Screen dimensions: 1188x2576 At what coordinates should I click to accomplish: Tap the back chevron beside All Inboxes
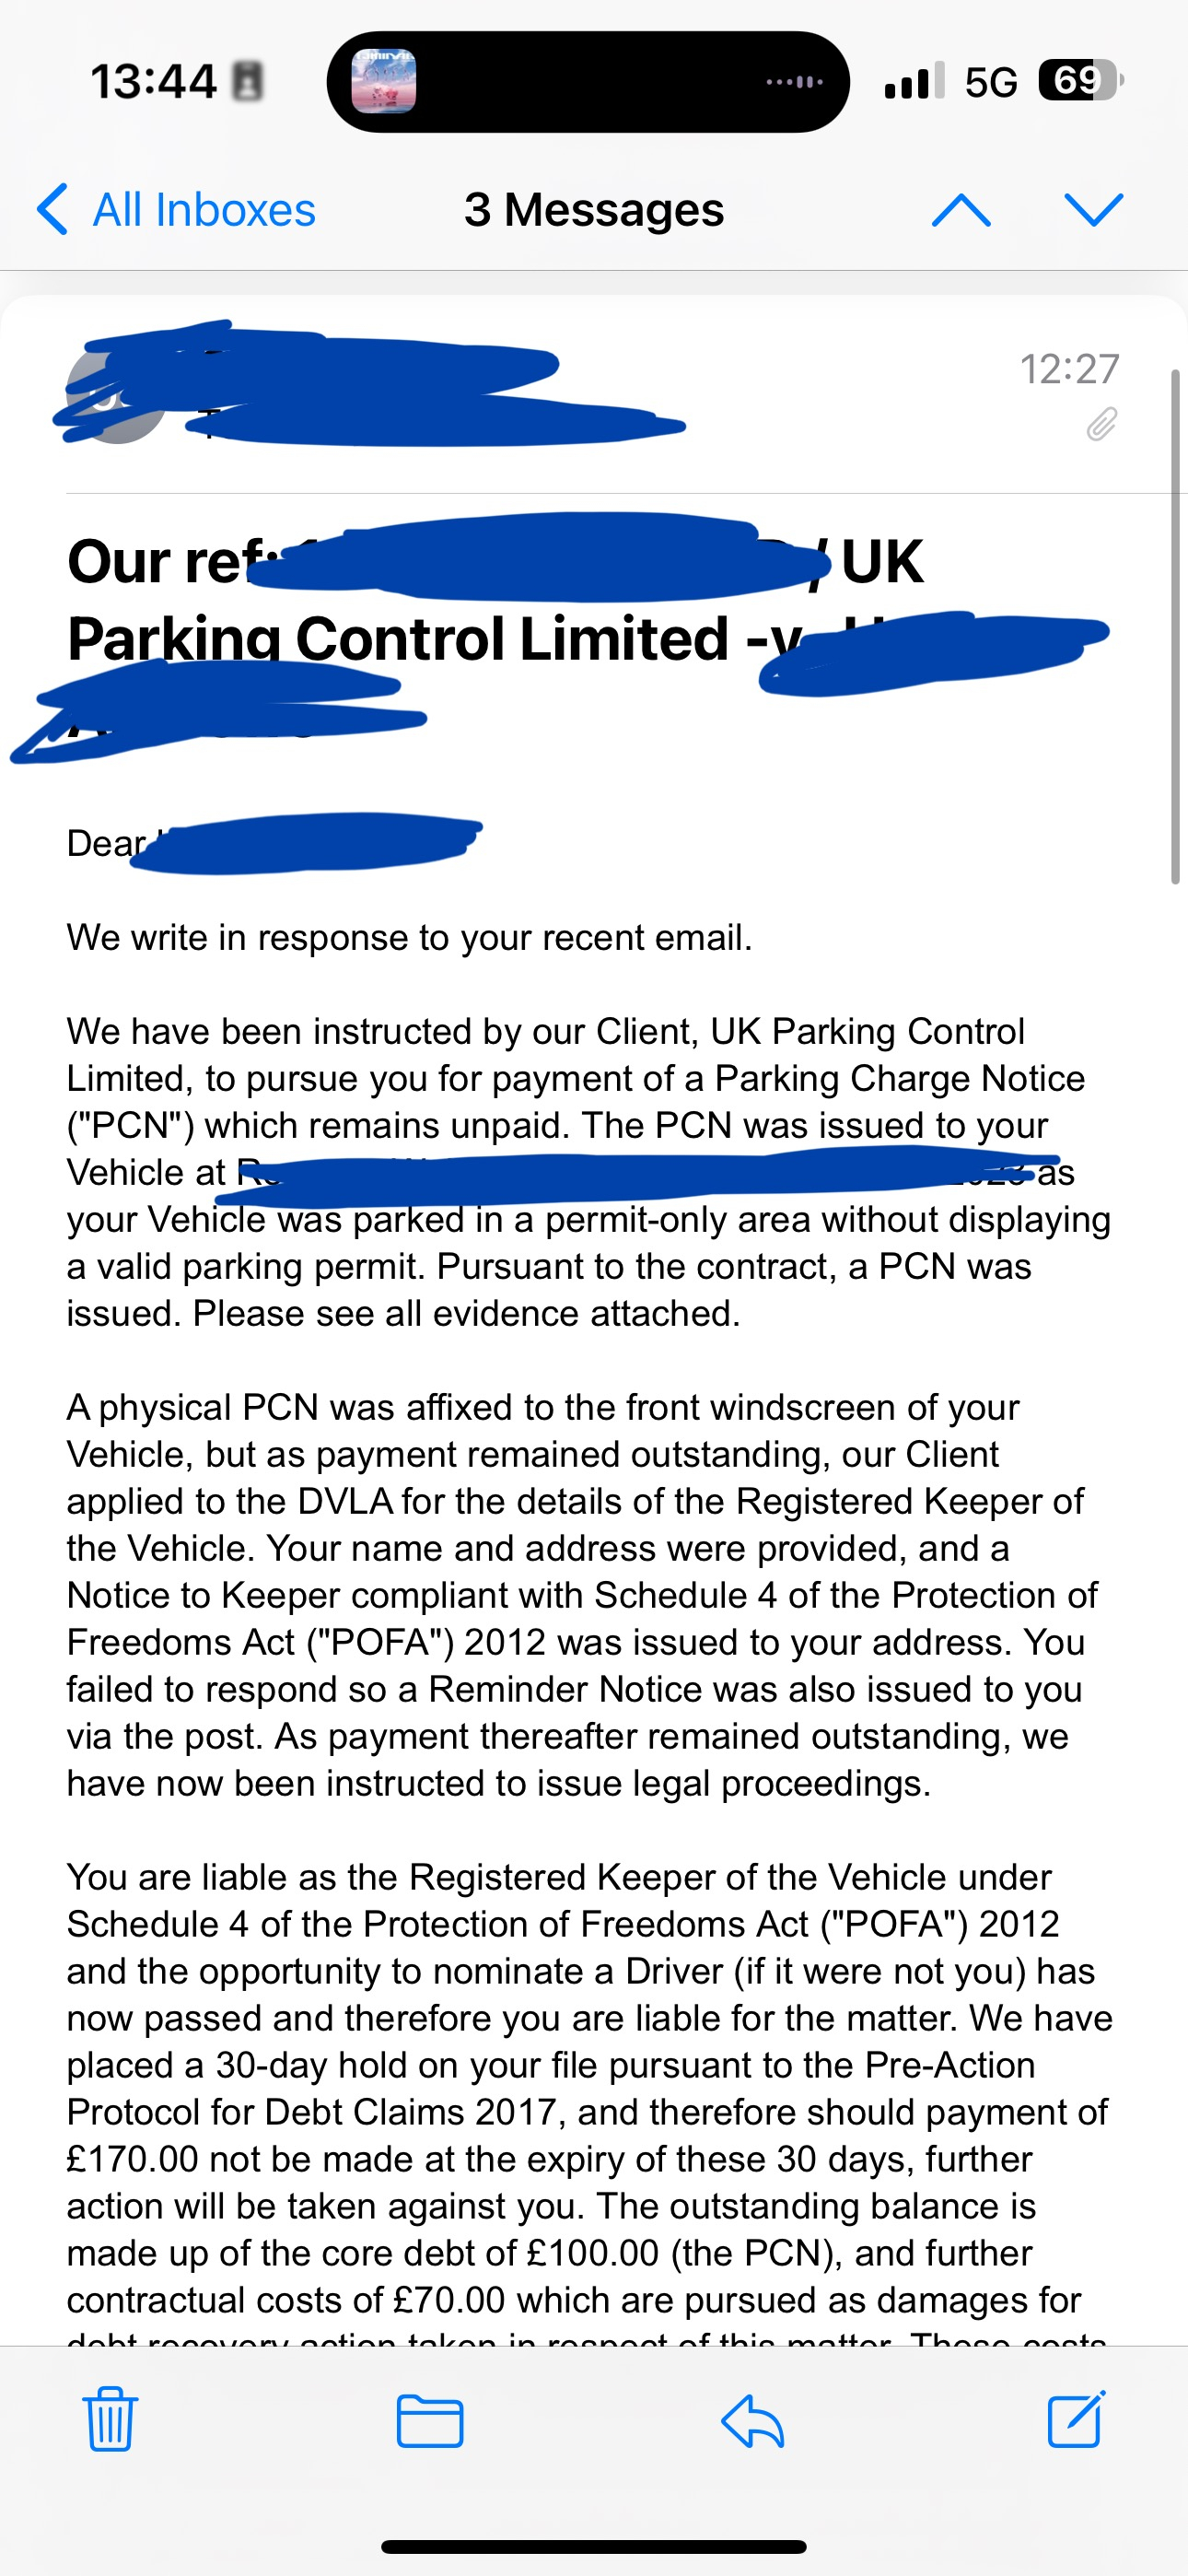52,210
